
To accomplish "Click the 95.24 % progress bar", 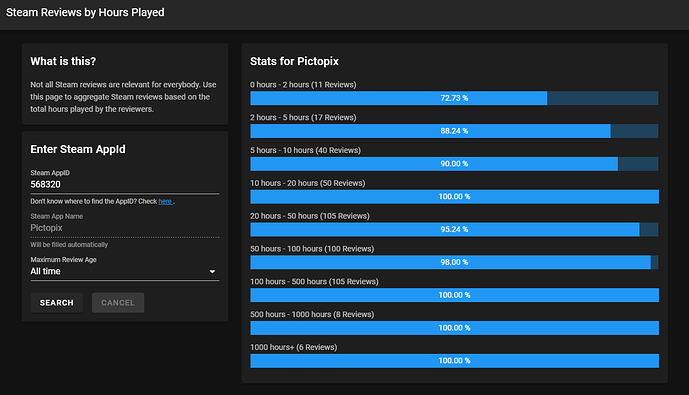I will point(454,229).
